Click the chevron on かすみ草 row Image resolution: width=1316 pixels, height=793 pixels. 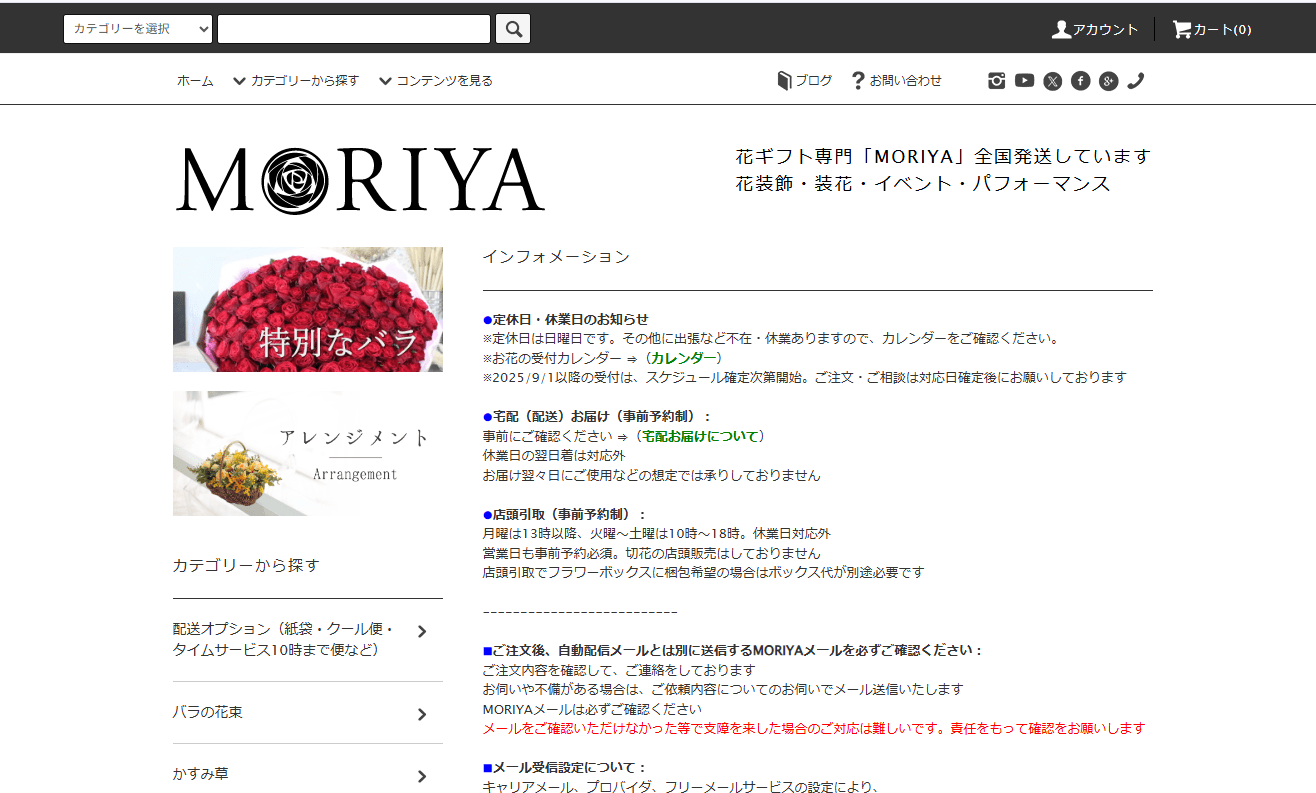click(x=422, y=776)
